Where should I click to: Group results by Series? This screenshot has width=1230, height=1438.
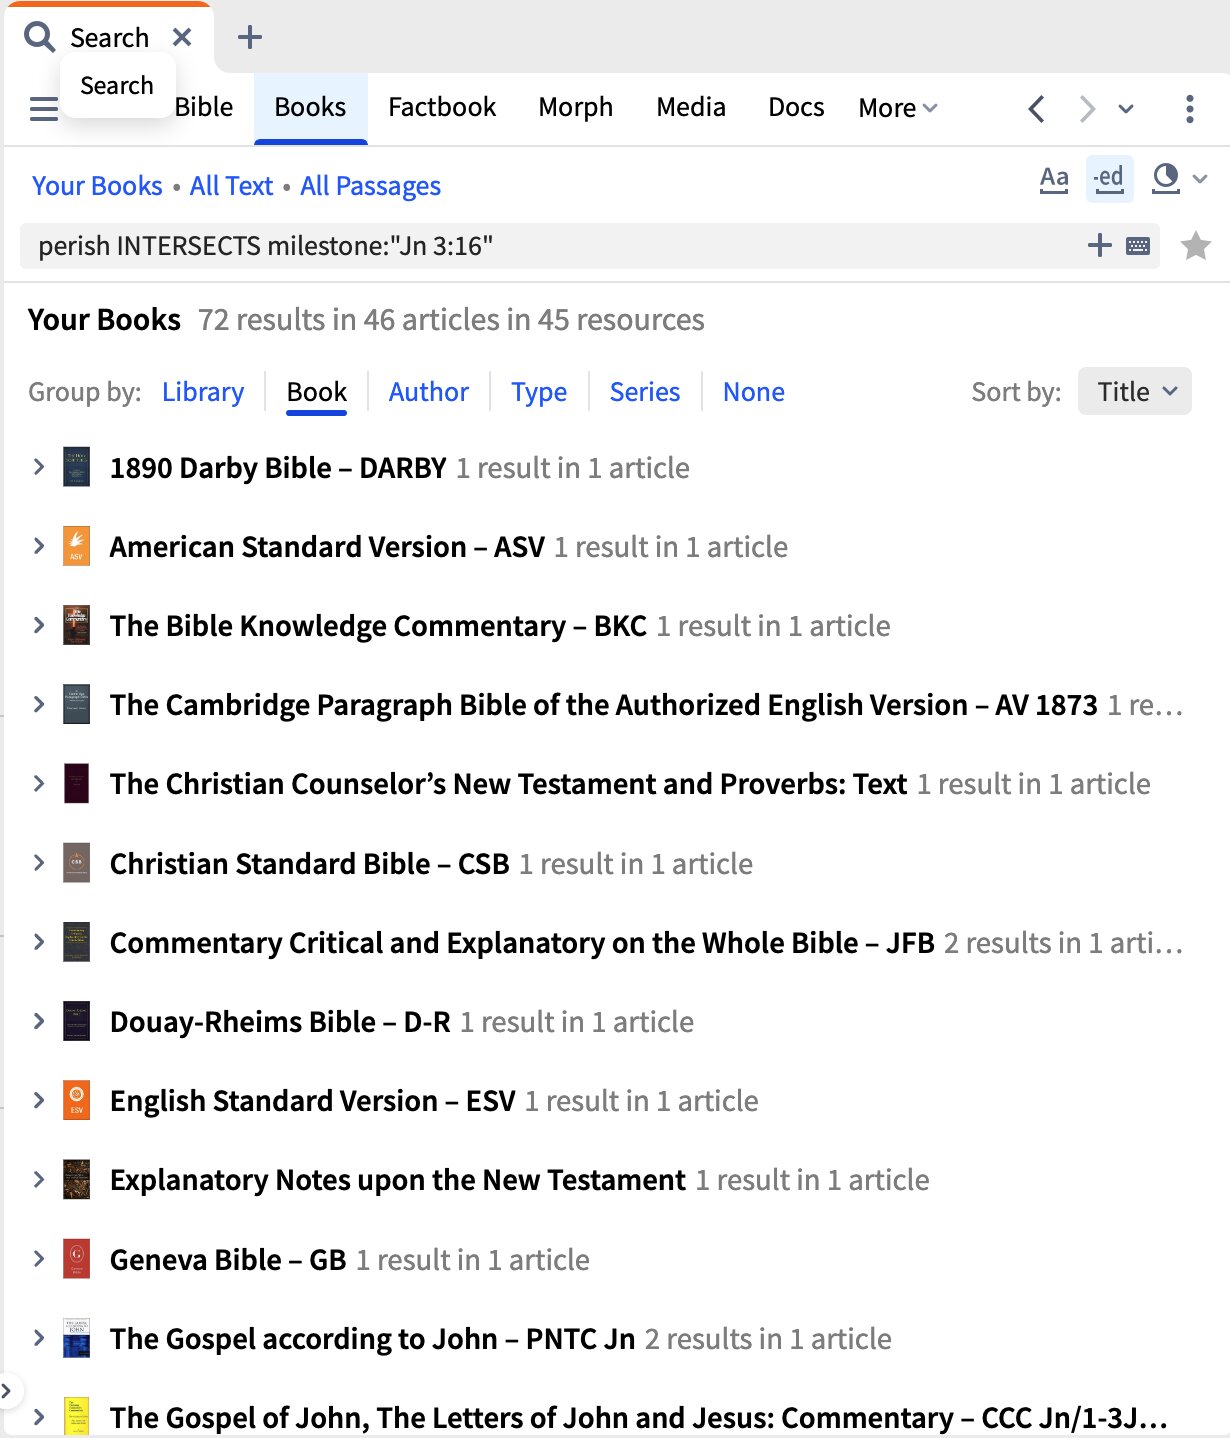[x=645, y=392]
